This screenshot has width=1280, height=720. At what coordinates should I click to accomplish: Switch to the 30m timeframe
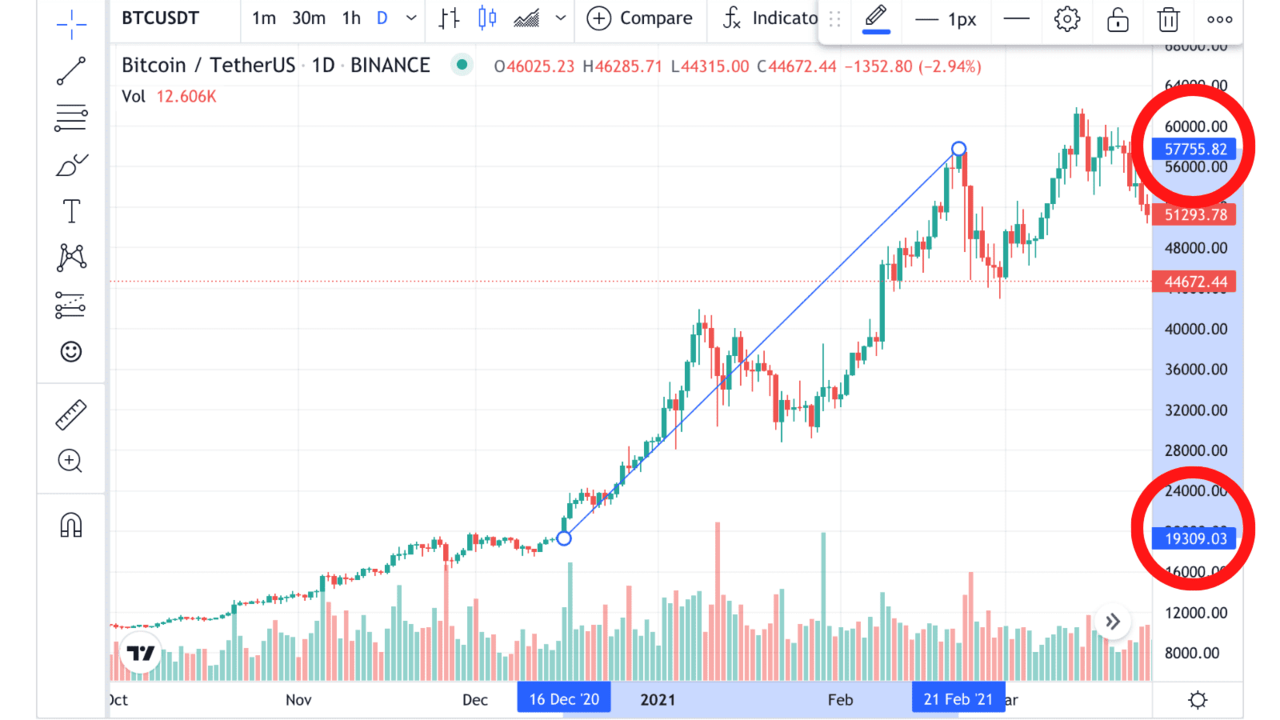[x=308, y=17]
